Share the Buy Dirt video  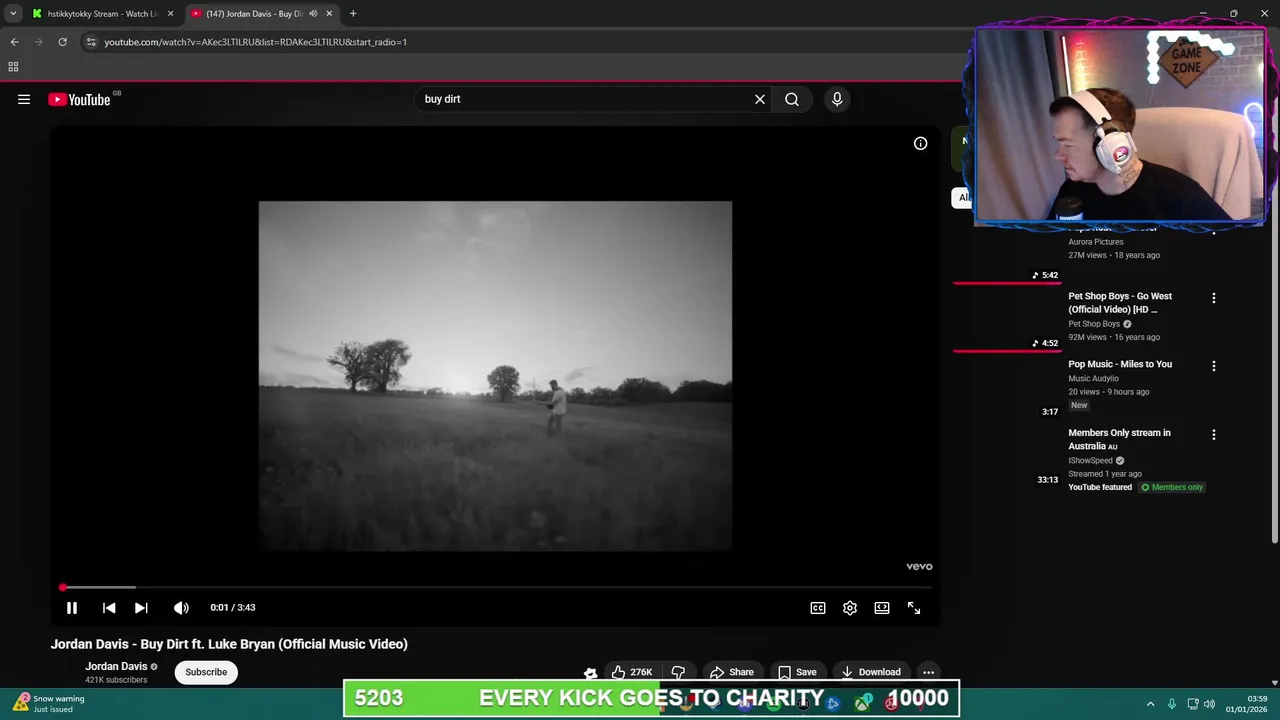click(731, 672)
